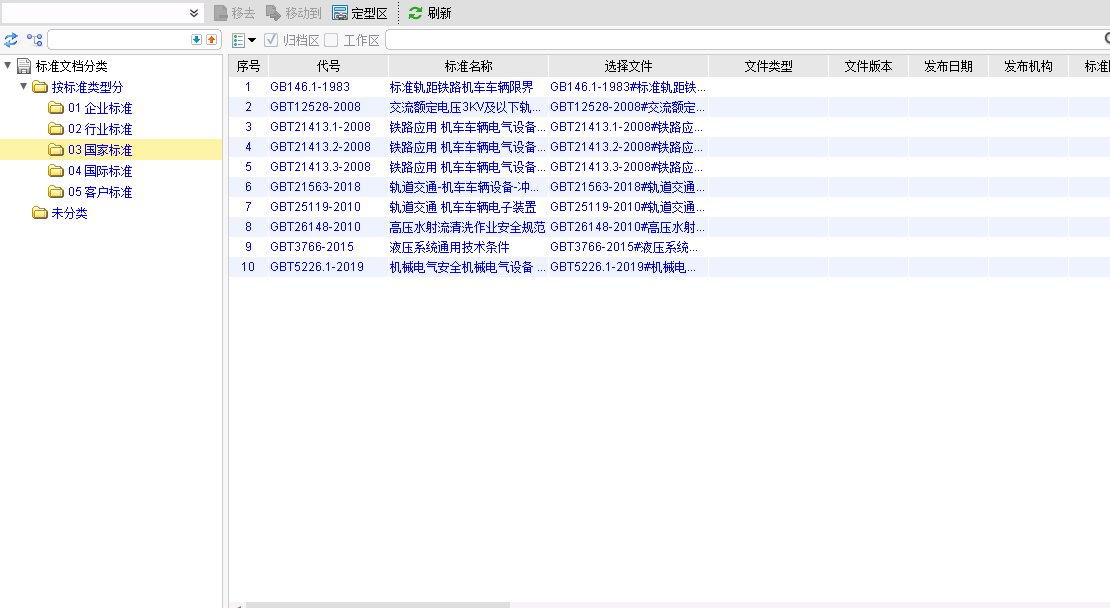Open file link GBT5226.1-2019#机械电...
1110x608 pixels.
pyautogui.click(x=623, y=267)
